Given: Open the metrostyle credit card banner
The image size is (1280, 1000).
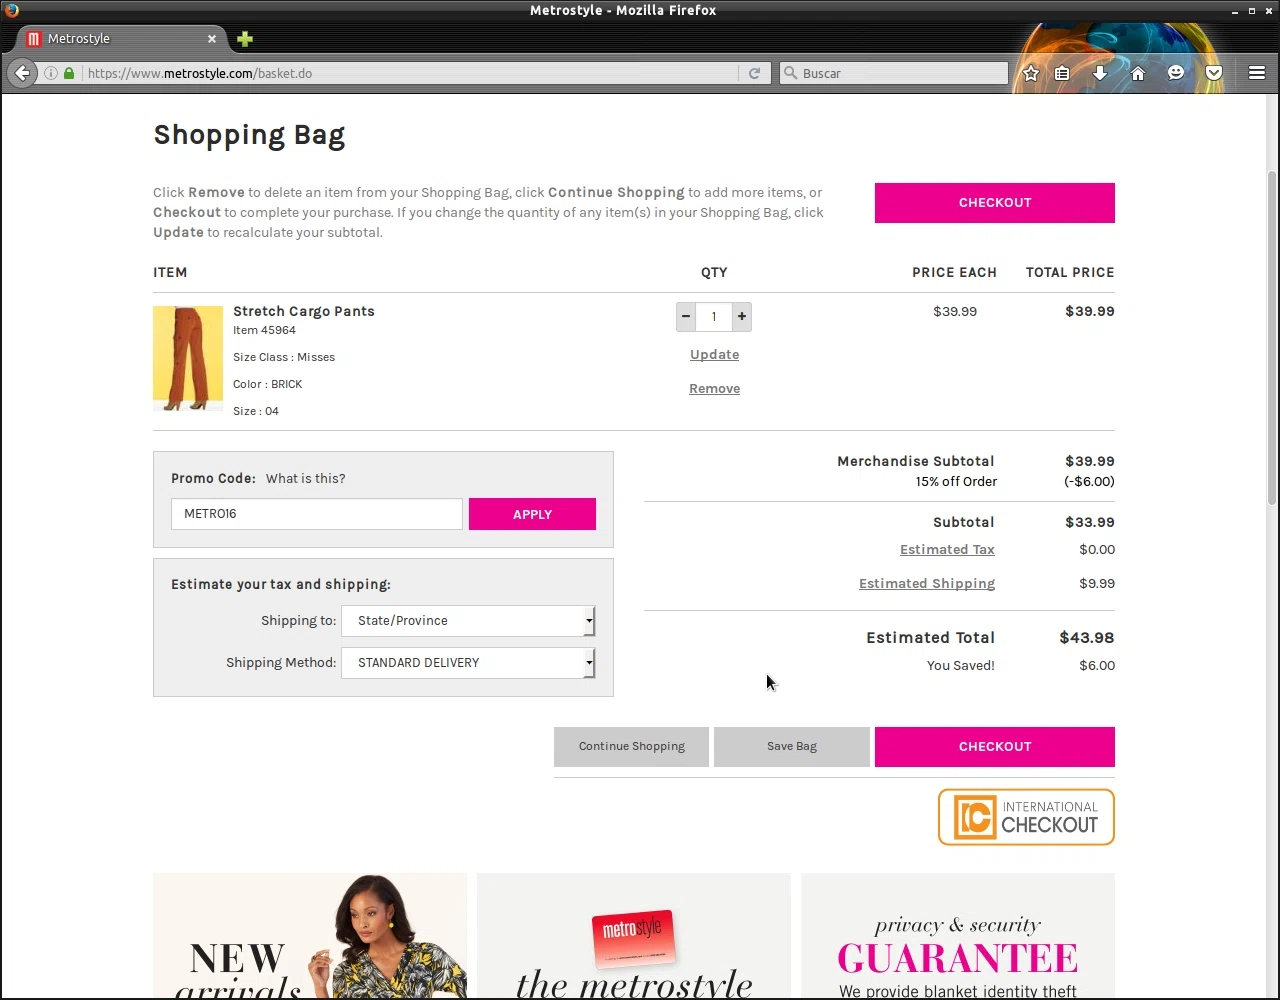Looking at the screenshot, I should point(634,936).
